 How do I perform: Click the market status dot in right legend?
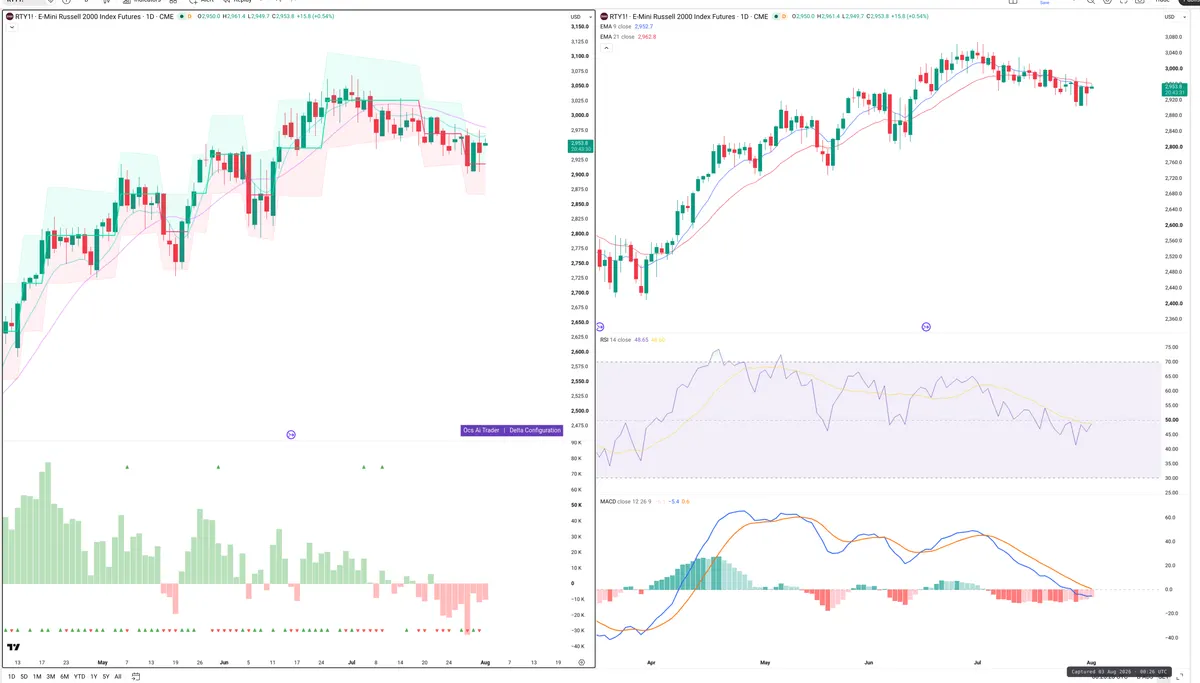(775, 17)
